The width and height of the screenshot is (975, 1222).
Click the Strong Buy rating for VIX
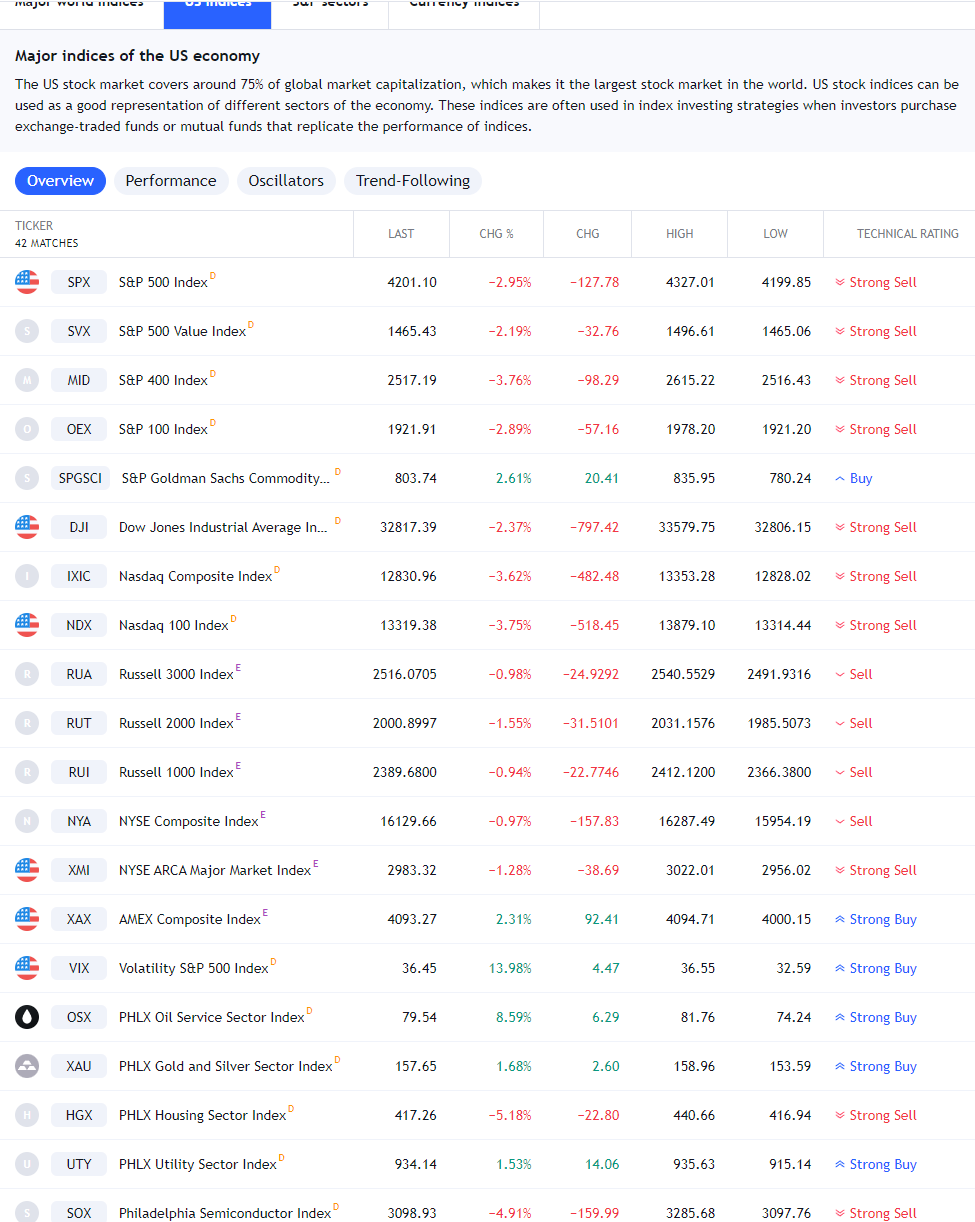click(x=876, y=968)
